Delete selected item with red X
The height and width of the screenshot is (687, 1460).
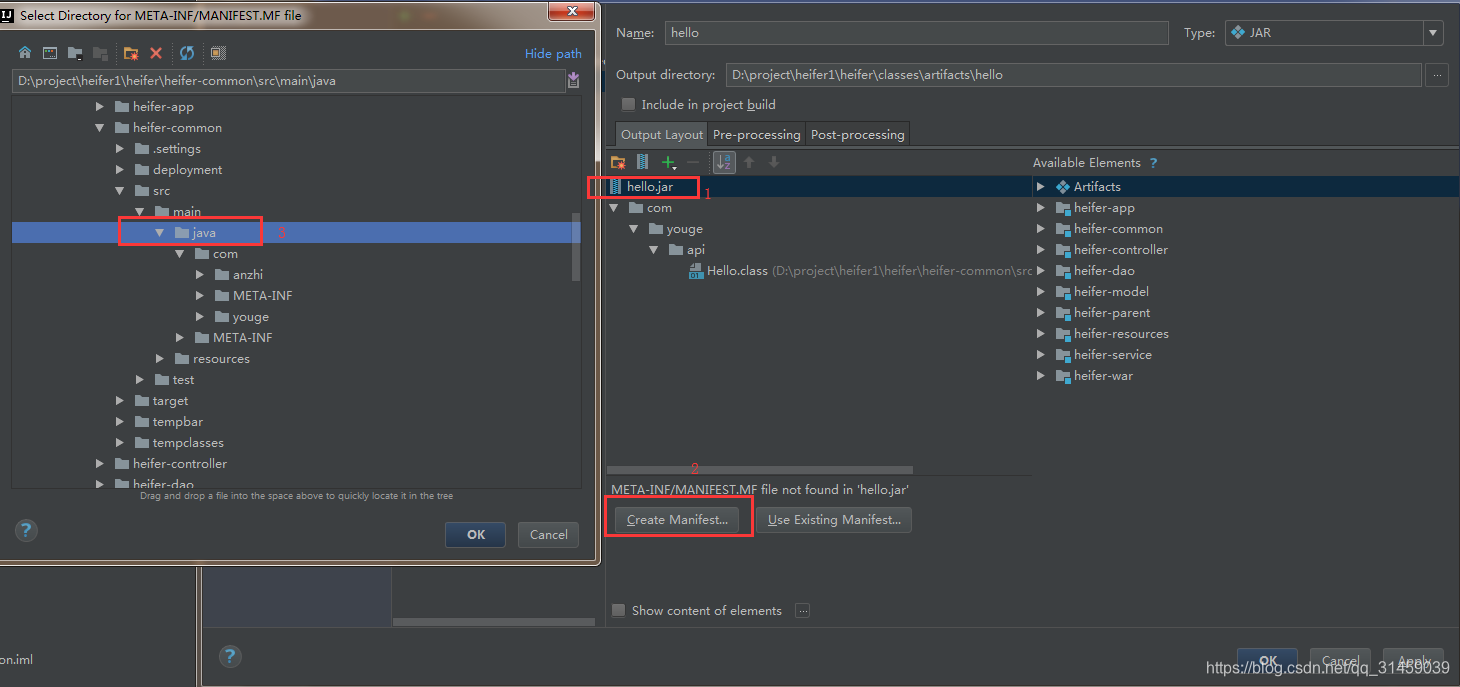[x=156, y=53]
